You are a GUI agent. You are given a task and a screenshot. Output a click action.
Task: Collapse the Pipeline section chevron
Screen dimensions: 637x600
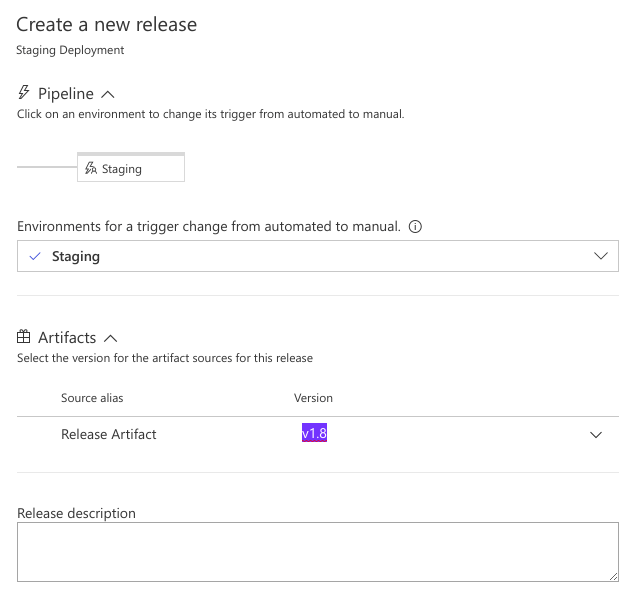[x=109, y=94]
